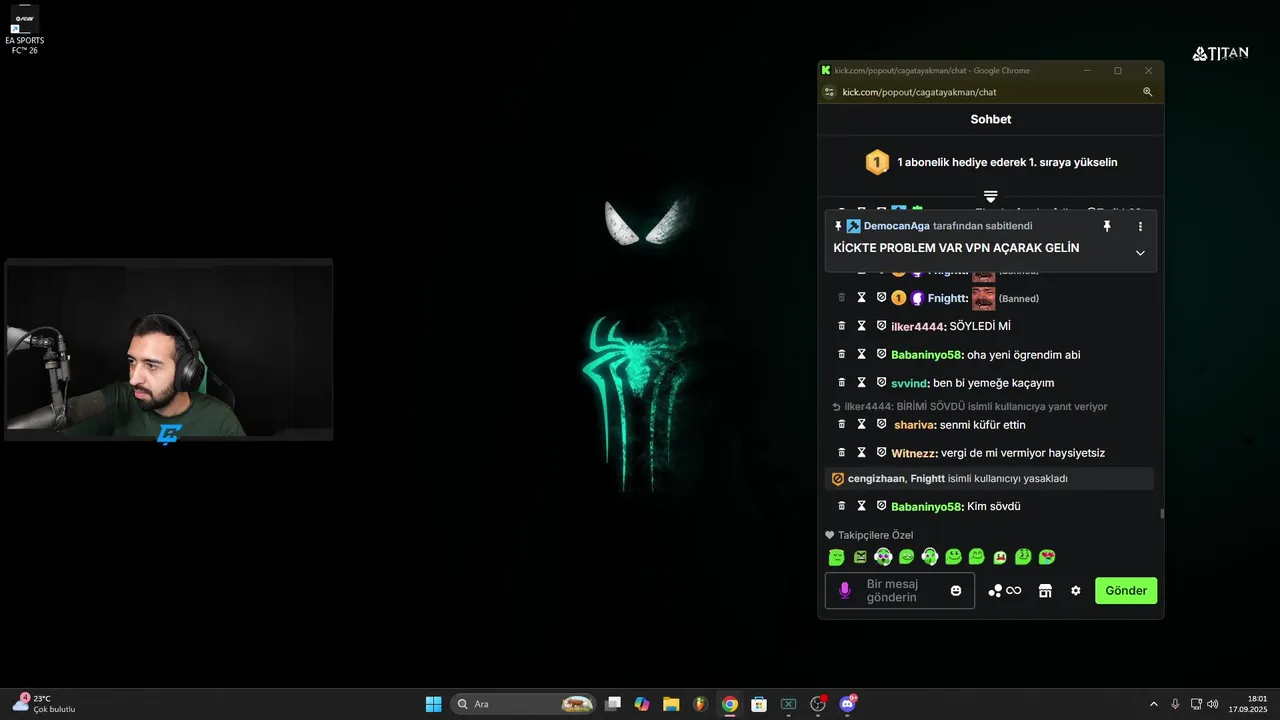Insert the angry square green emote
This screenshot has height=720, width=1280.
coord(860,557)
